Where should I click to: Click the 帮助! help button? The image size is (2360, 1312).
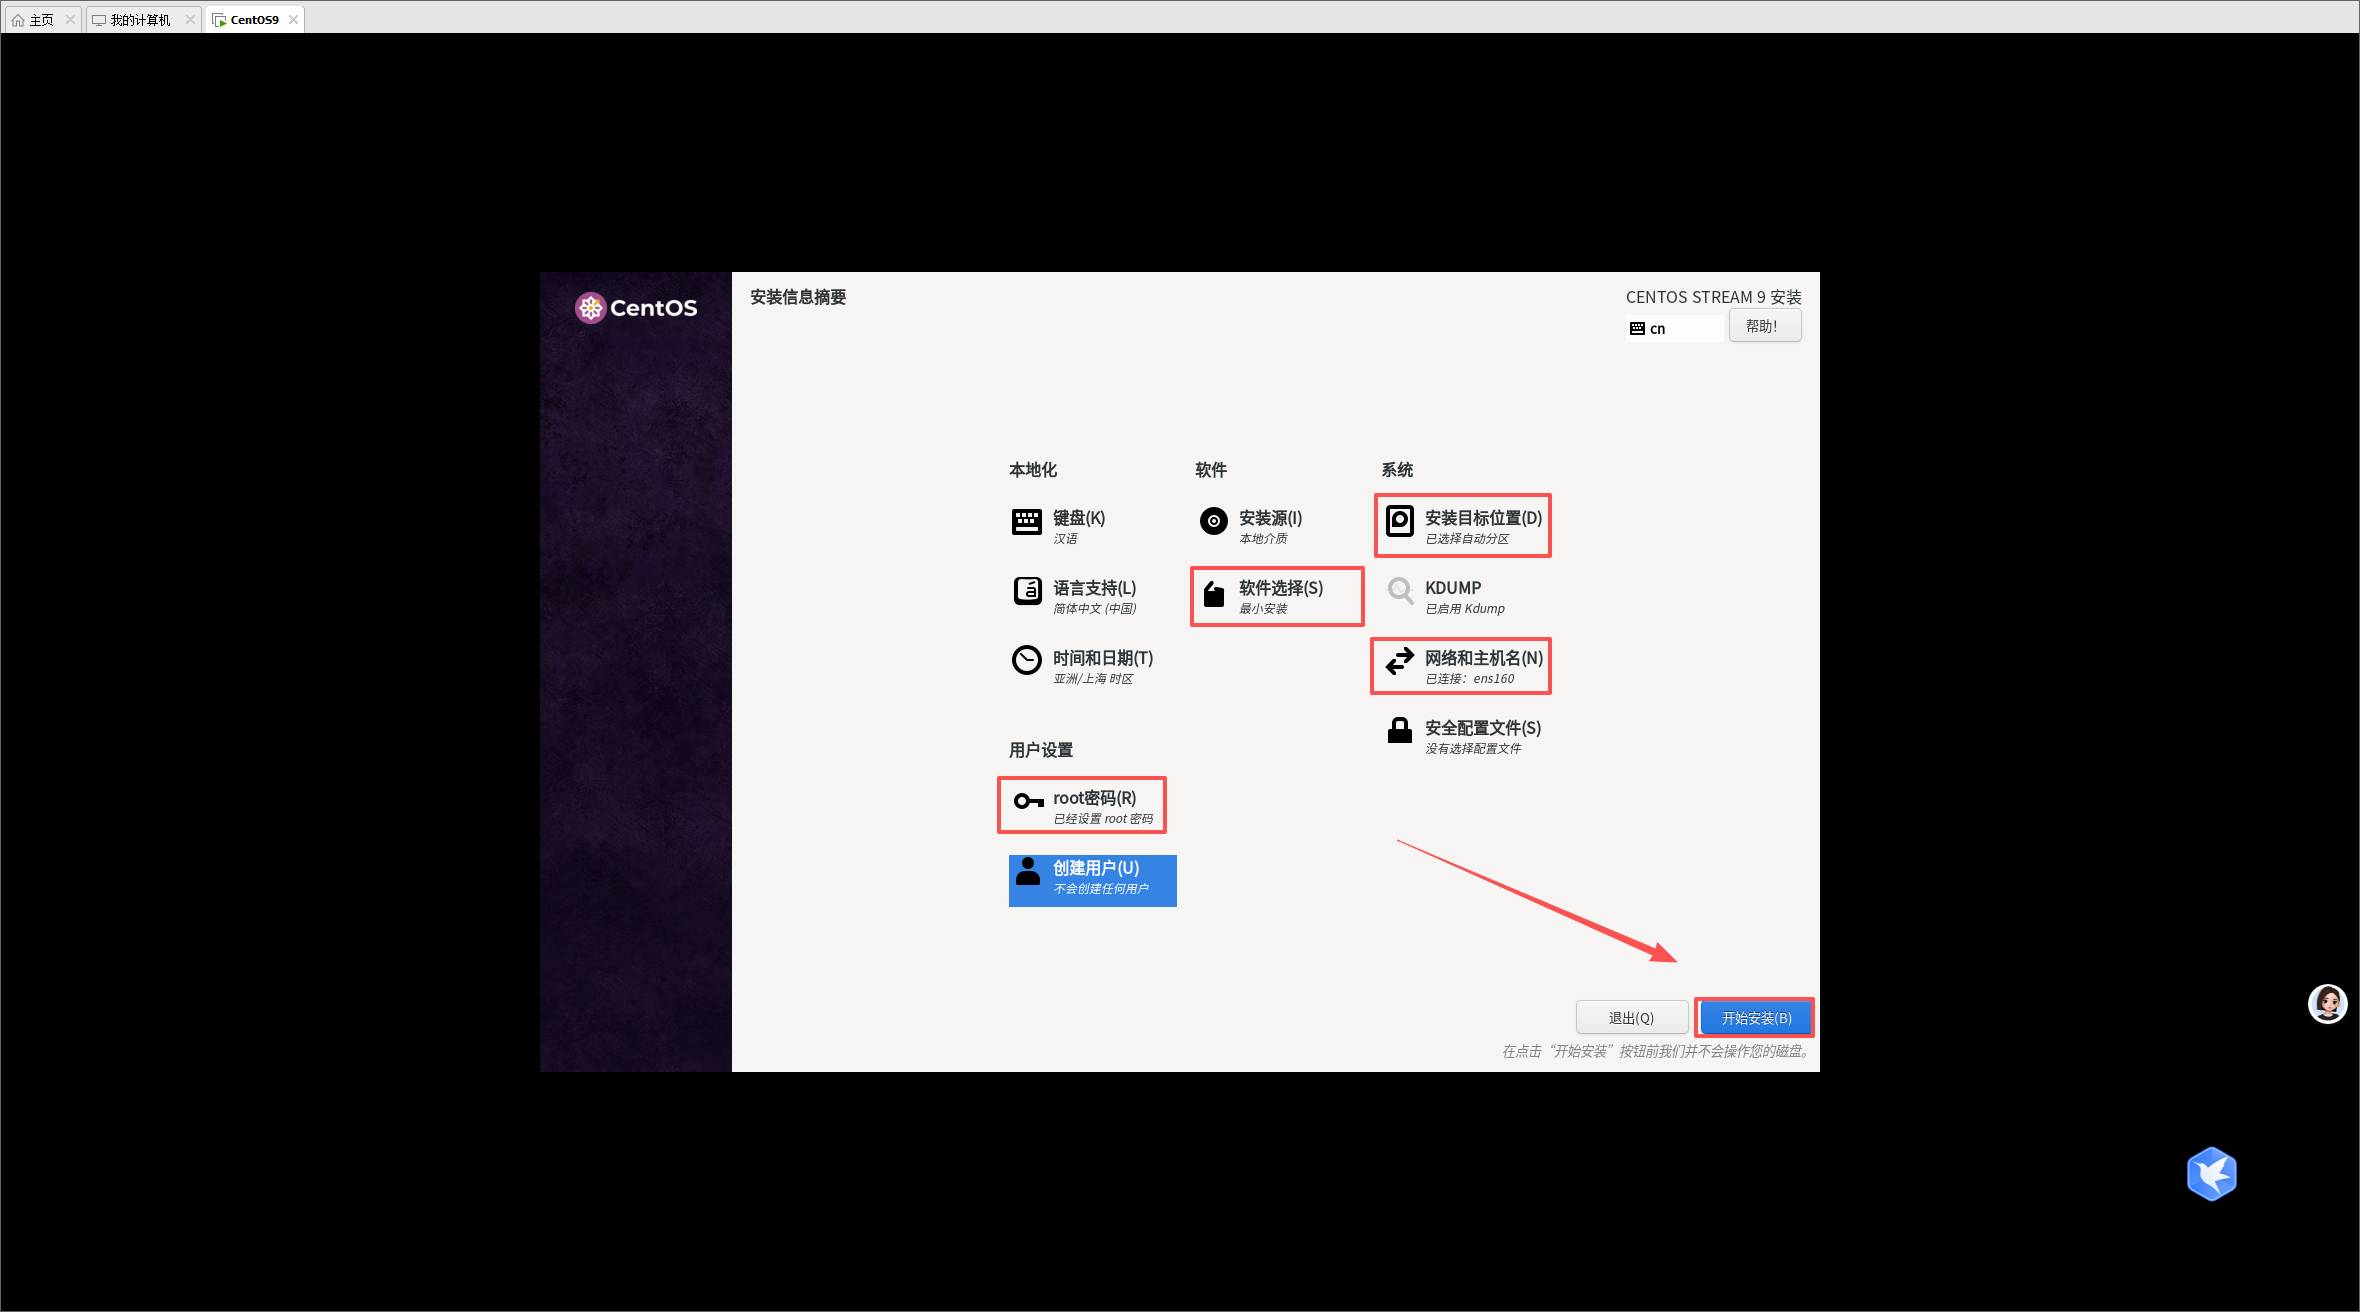[1765, 326]
